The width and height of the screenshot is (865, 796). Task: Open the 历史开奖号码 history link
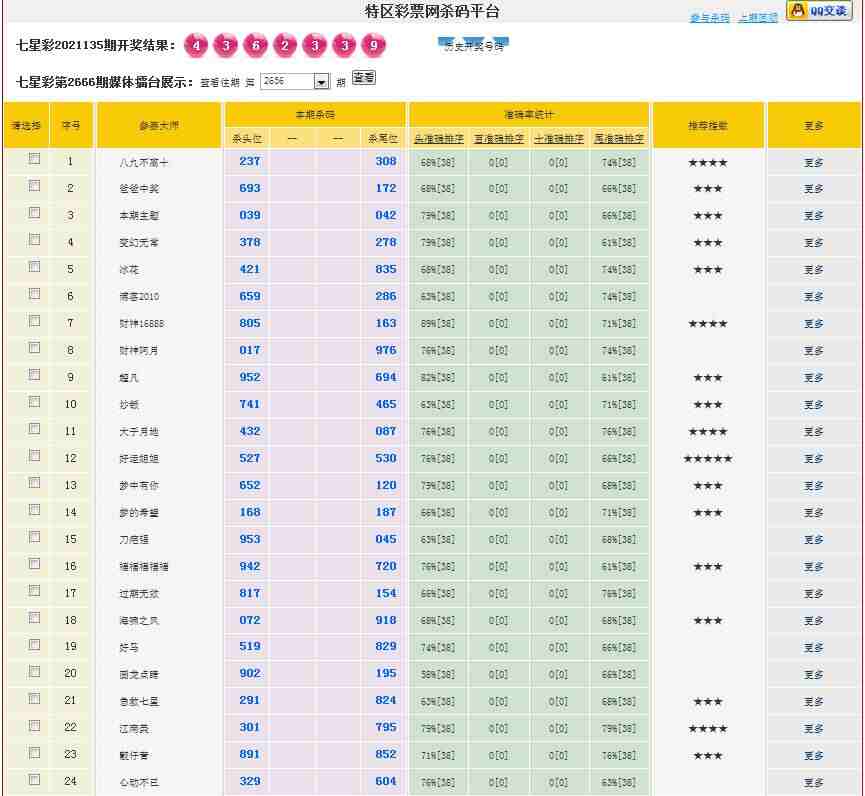pos(473,47)
